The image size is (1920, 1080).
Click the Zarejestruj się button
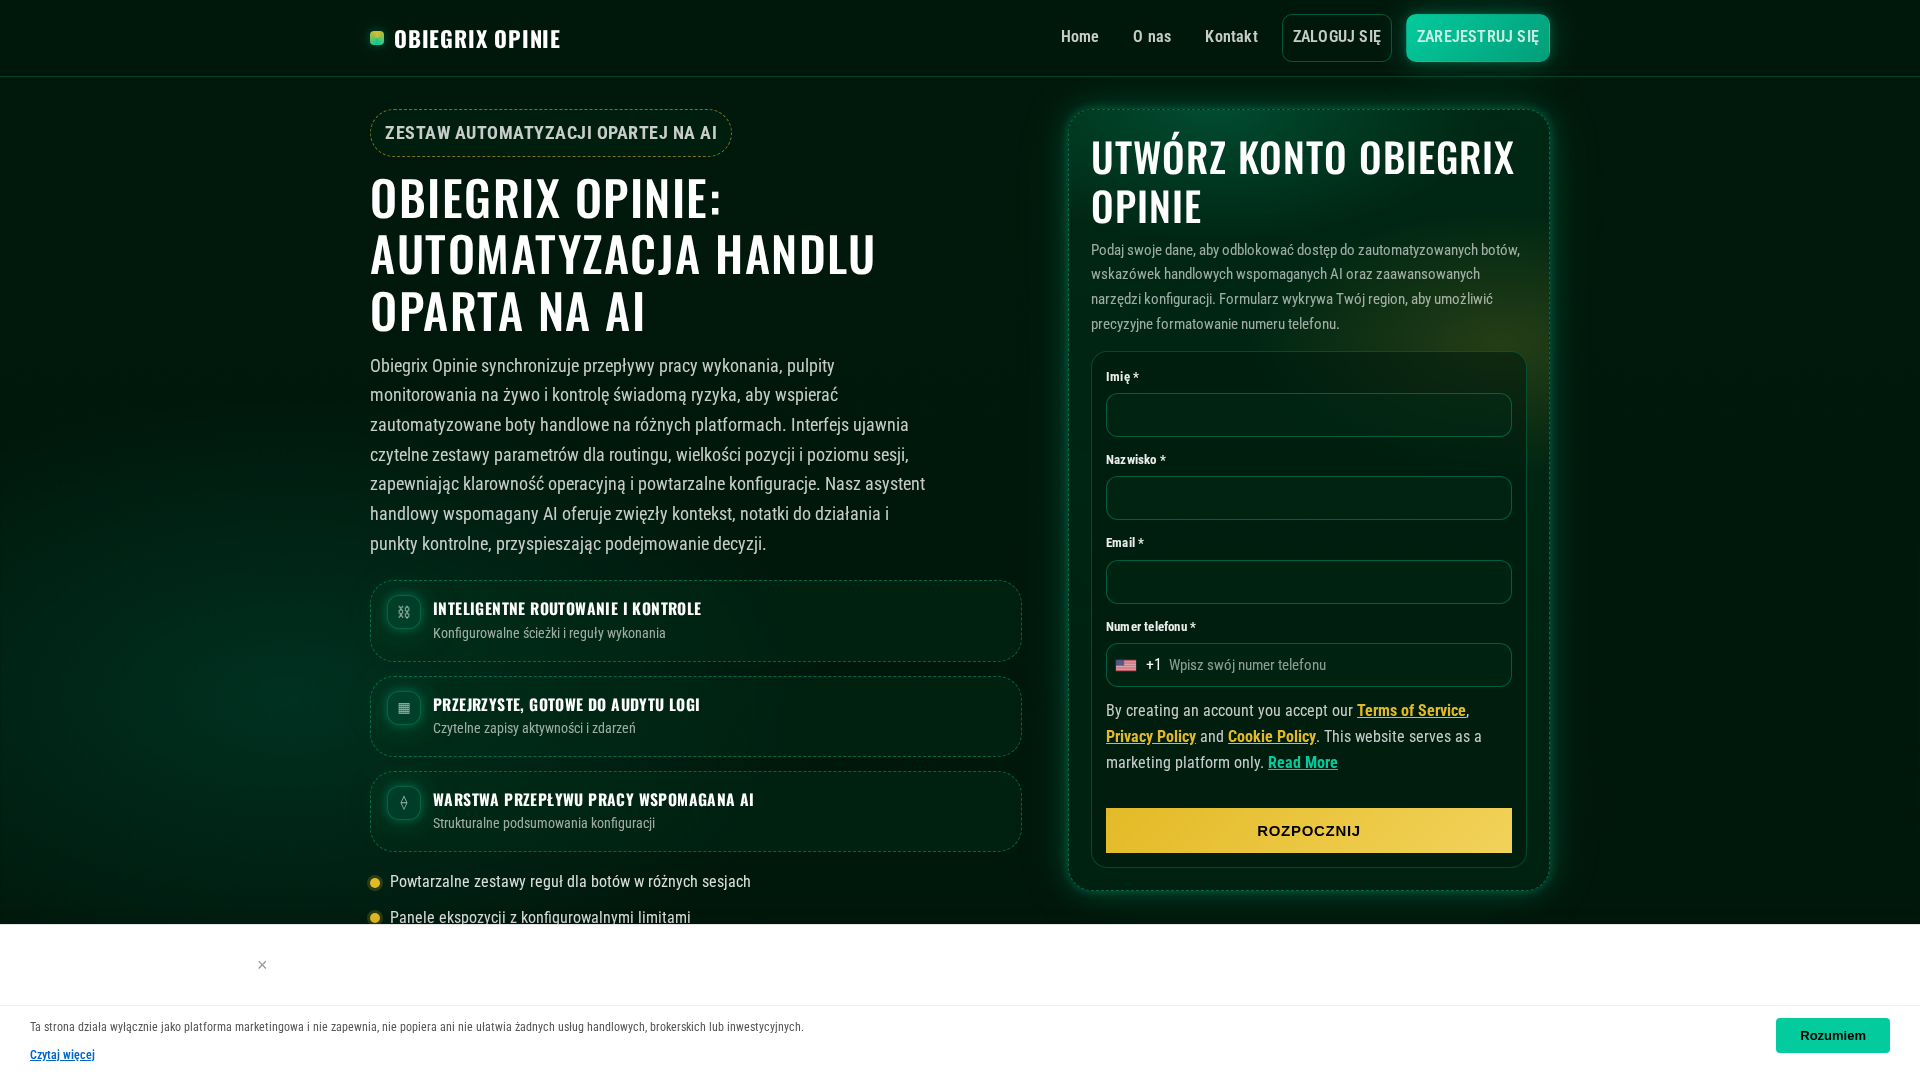1478,38
